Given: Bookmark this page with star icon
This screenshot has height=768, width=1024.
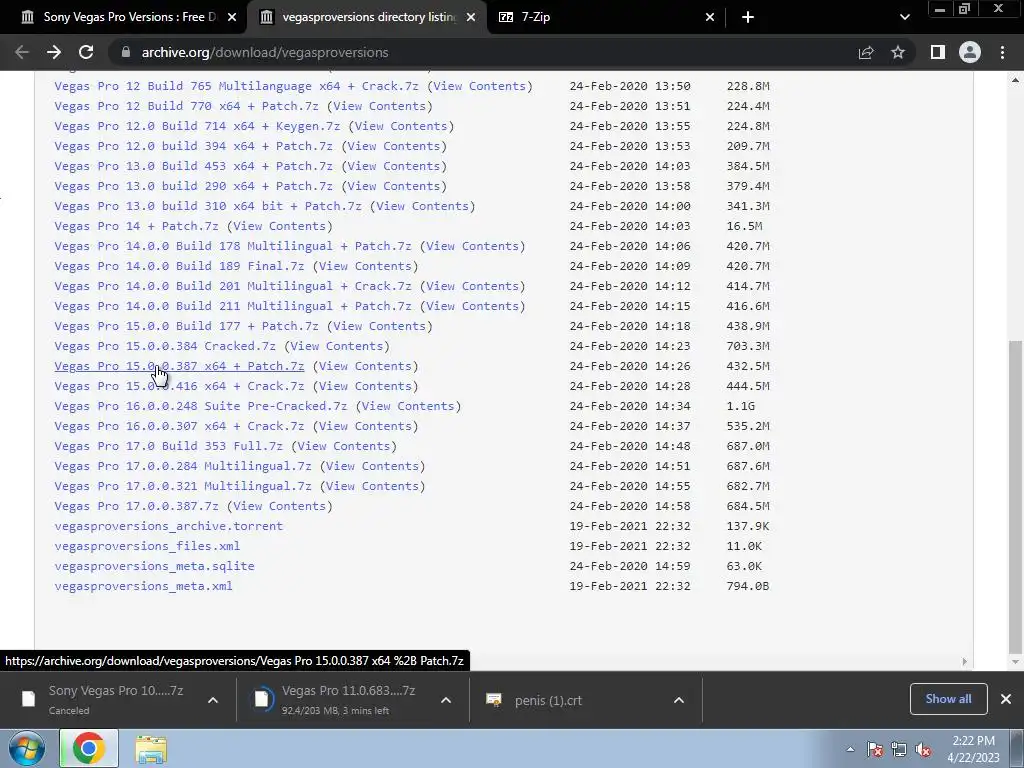Looking at the screenshot, I should [x=898, y=52].
